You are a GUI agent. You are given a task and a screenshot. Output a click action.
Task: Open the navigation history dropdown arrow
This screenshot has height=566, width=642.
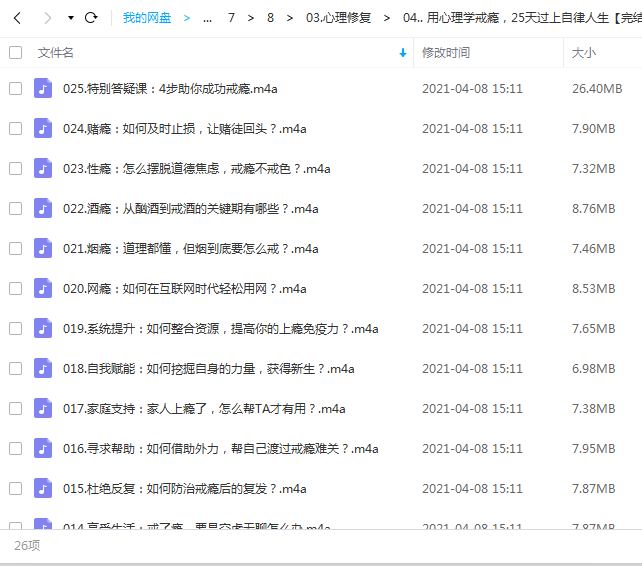70,18
